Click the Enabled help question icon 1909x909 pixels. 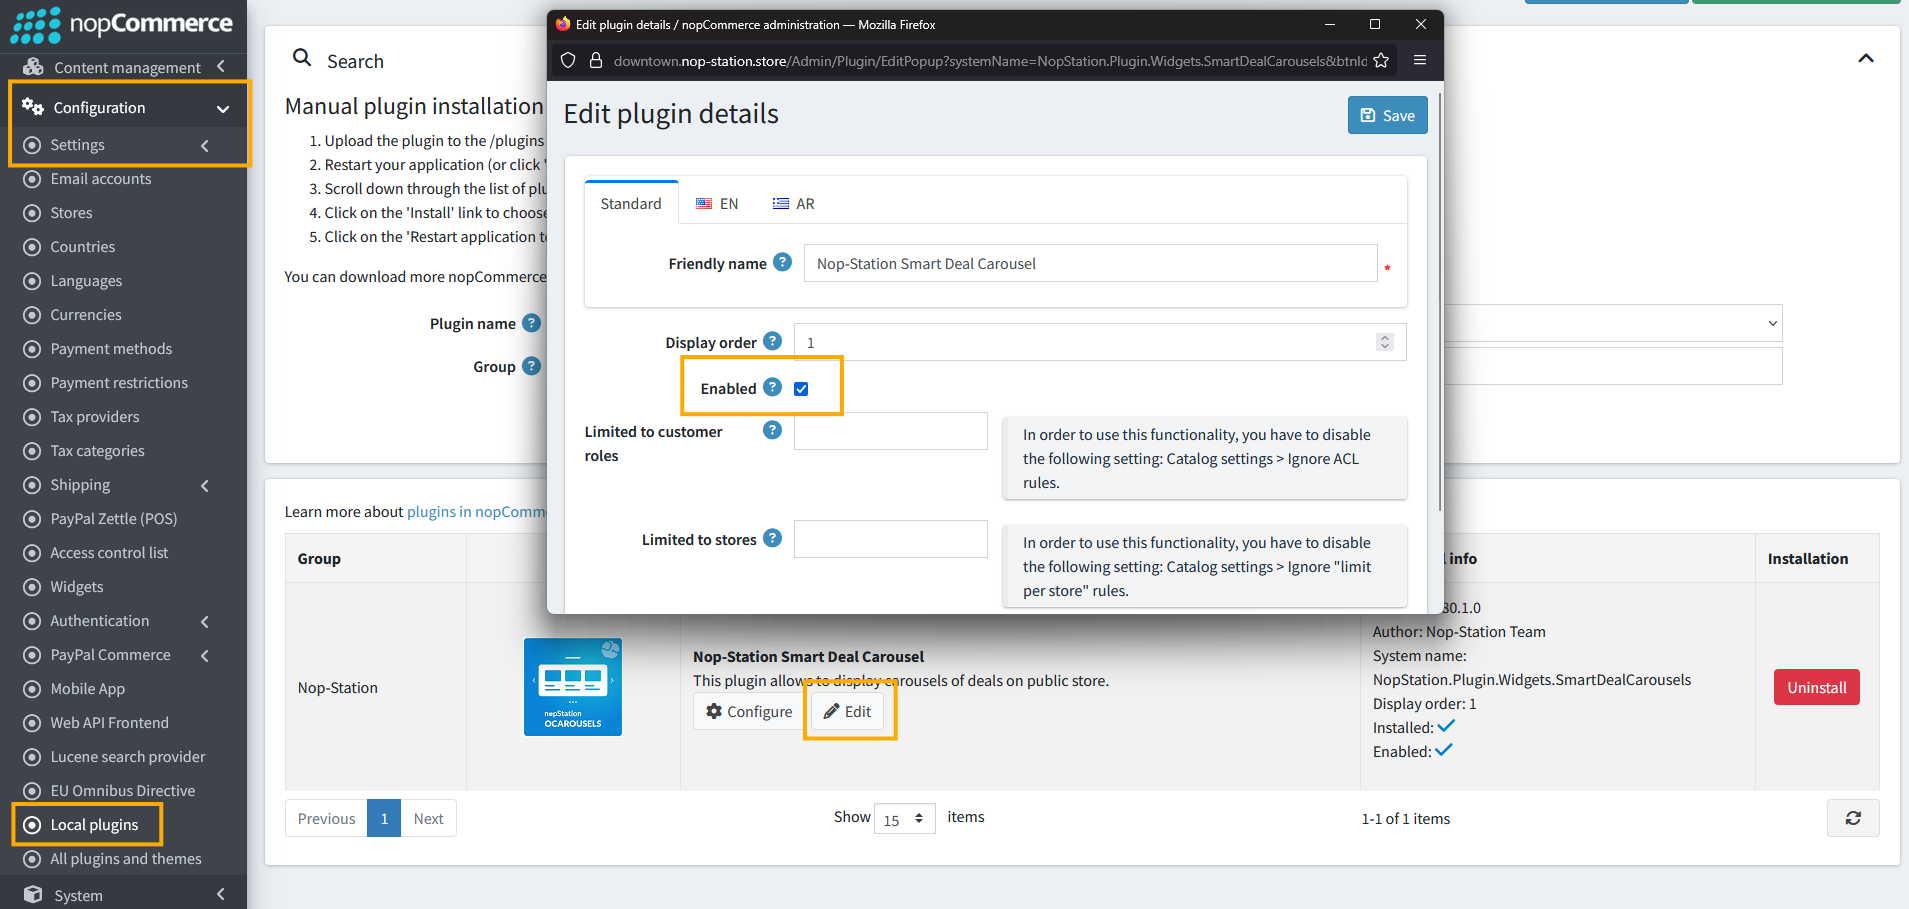point(773,387)
